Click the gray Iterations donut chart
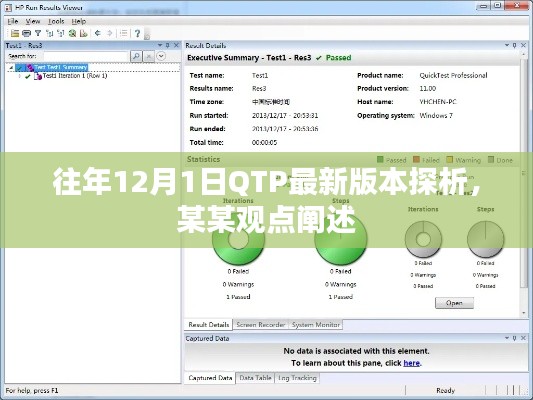533x400 pixels. [423, 239]
